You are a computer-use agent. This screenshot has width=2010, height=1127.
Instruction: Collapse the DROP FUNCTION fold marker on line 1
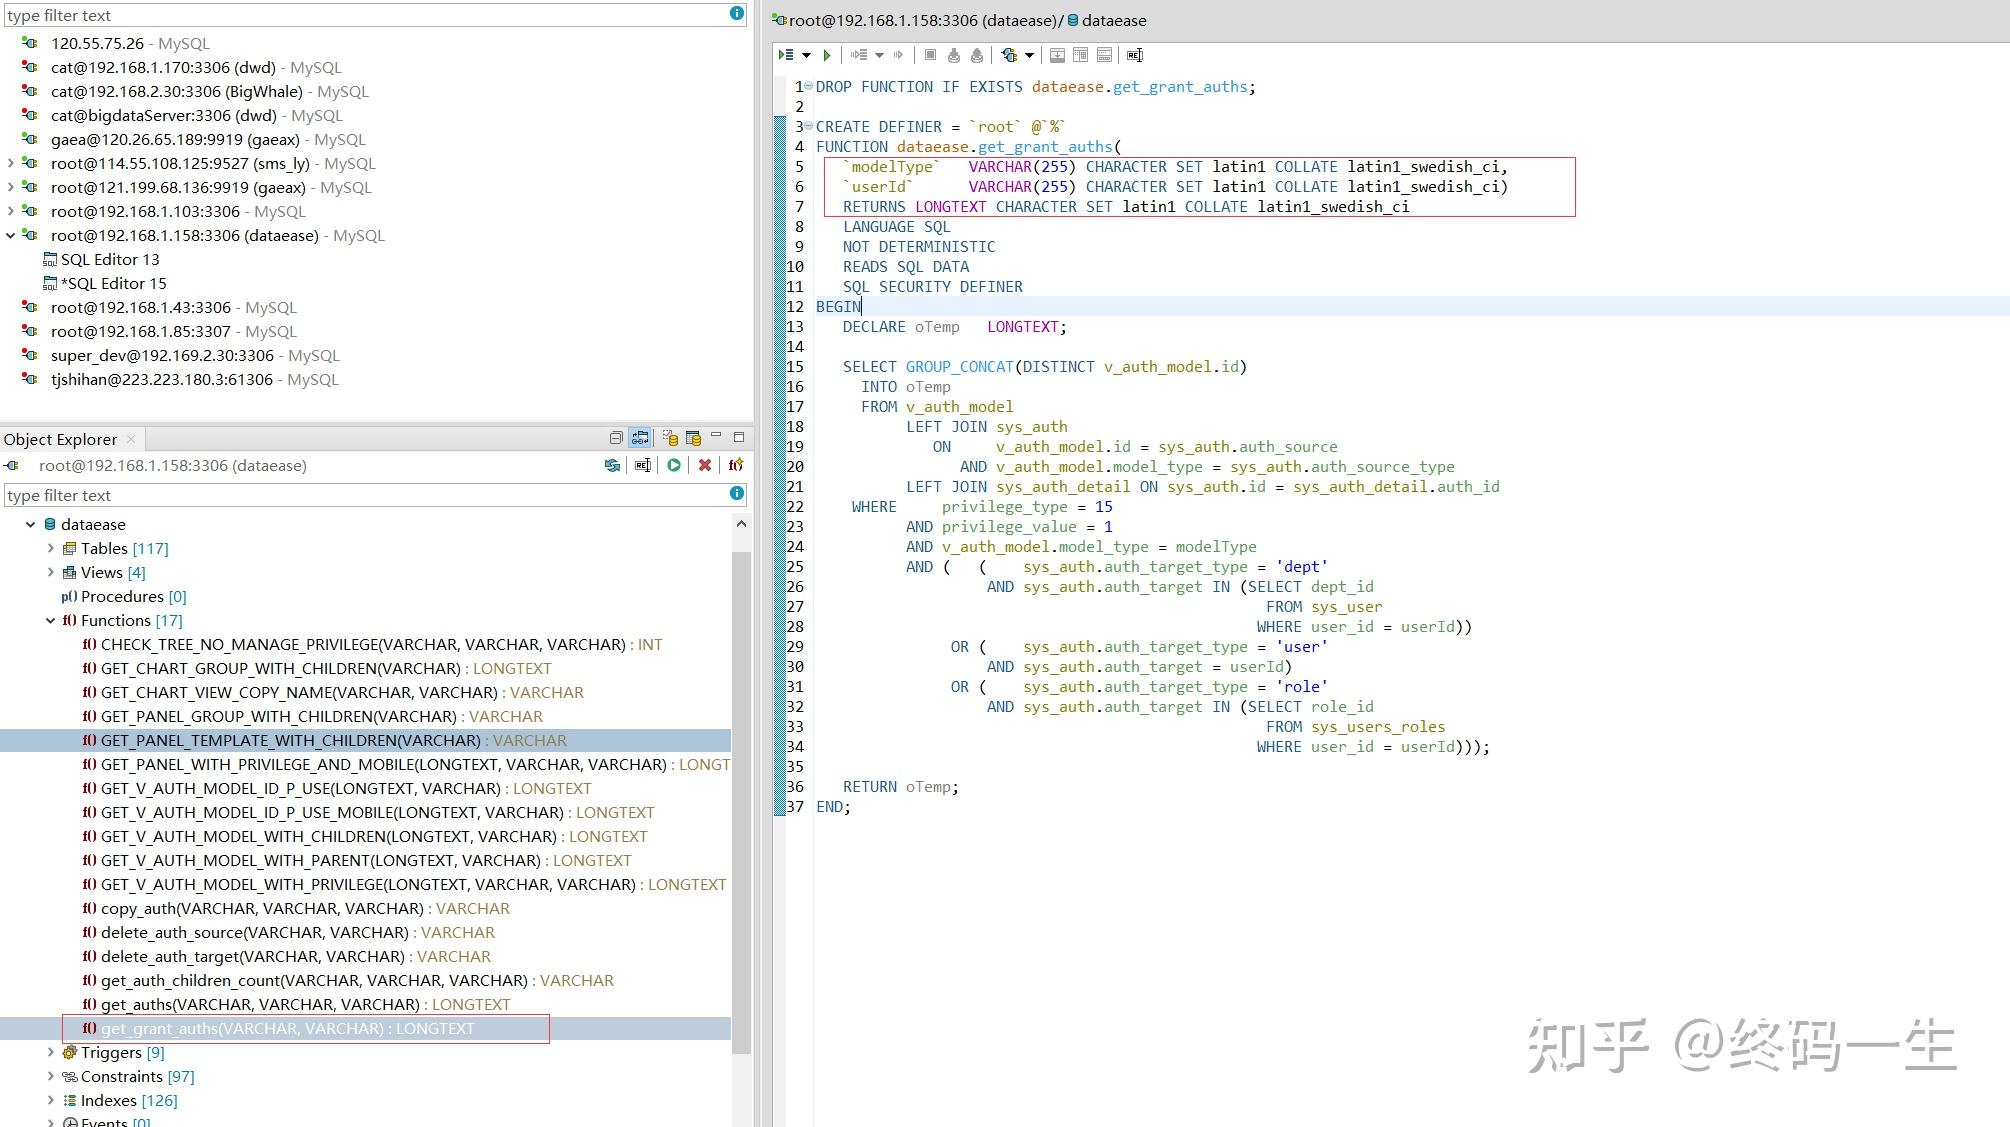pyautogui.click(x=809, y=86)
